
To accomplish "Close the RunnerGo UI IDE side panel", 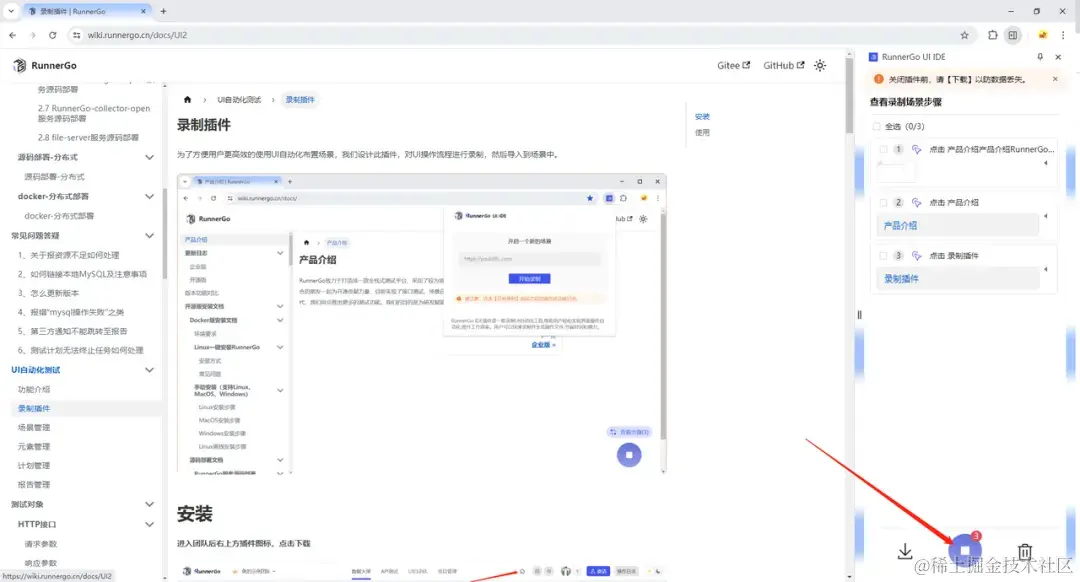I will coord(1059,57).
